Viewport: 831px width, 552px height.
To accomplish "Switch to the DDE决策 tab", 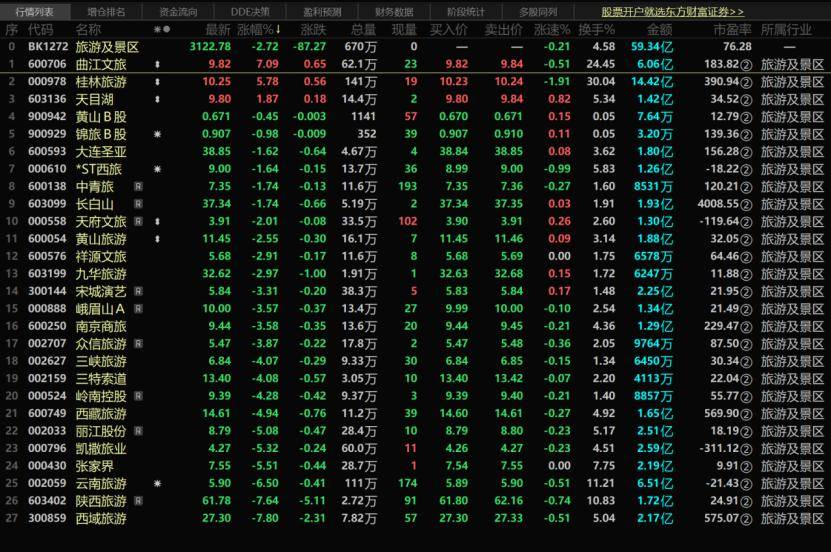I will click(250, 12).
